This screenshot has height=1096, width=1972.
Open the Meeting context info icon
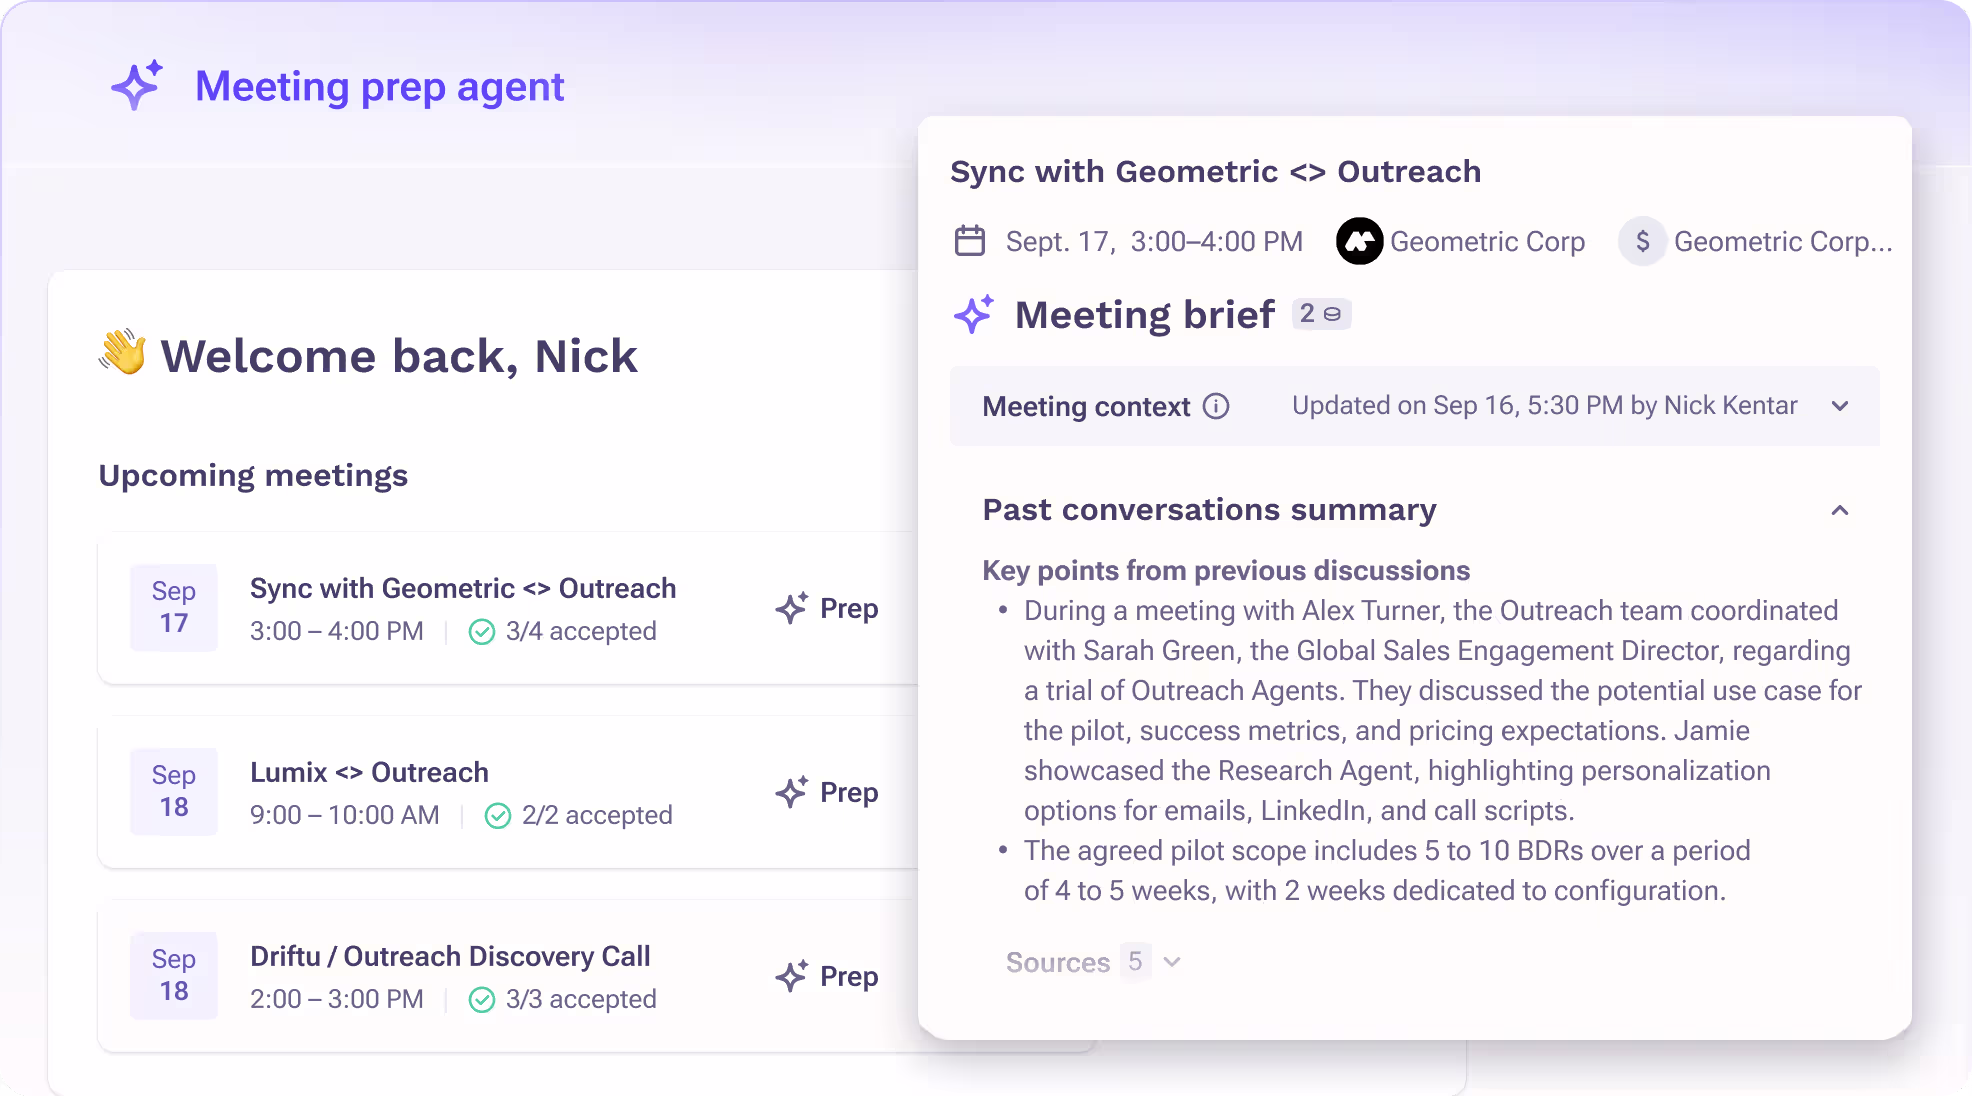coord(1216,406)
